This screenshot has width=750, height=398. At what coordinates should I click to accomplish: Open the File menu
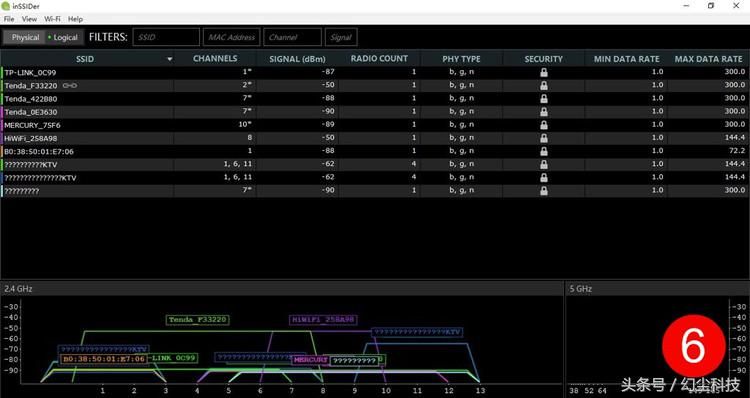click(x=9, y=19)
